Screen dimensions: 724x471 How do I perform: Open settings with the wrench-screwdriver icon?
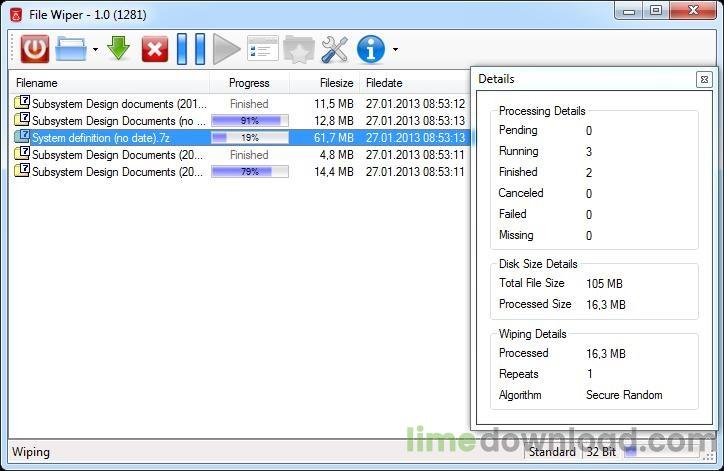pyautogui.click(x=334, y=48)
